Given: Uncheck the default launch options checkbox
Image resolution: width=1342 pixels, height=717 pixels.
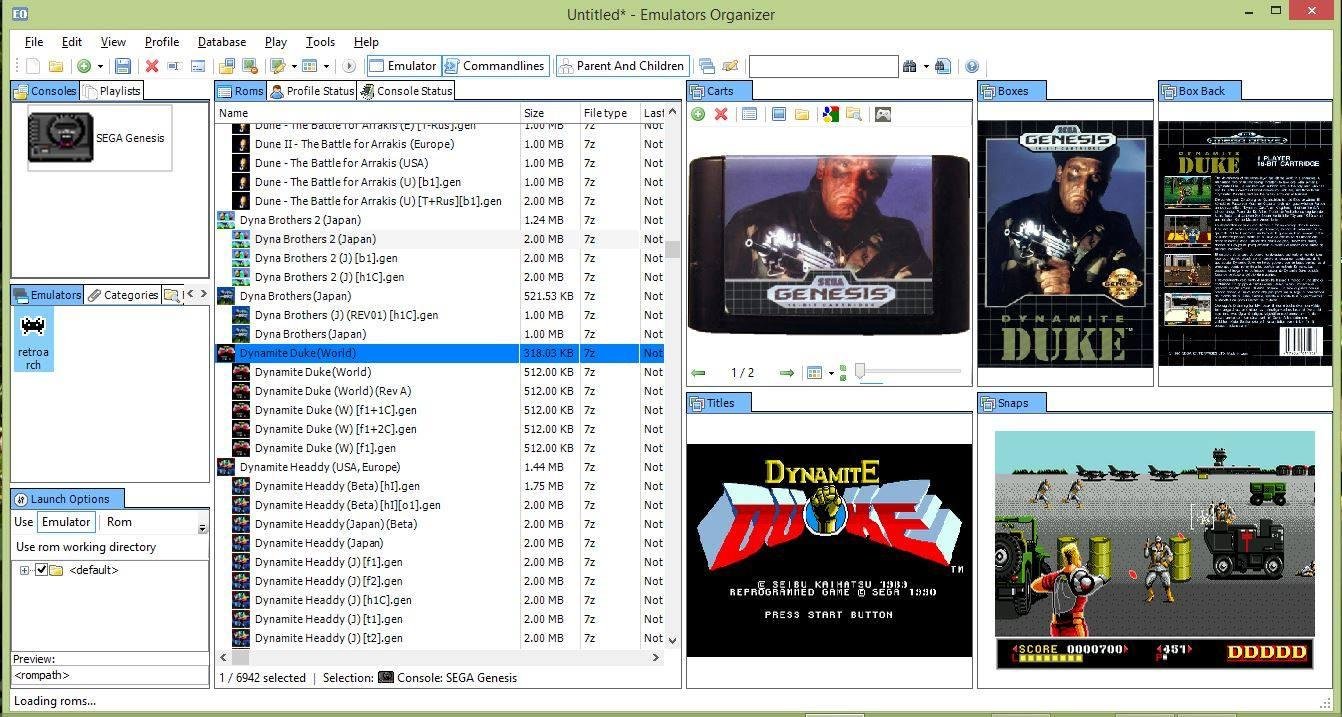Looking at the screenshot, I should coord(40,569).
